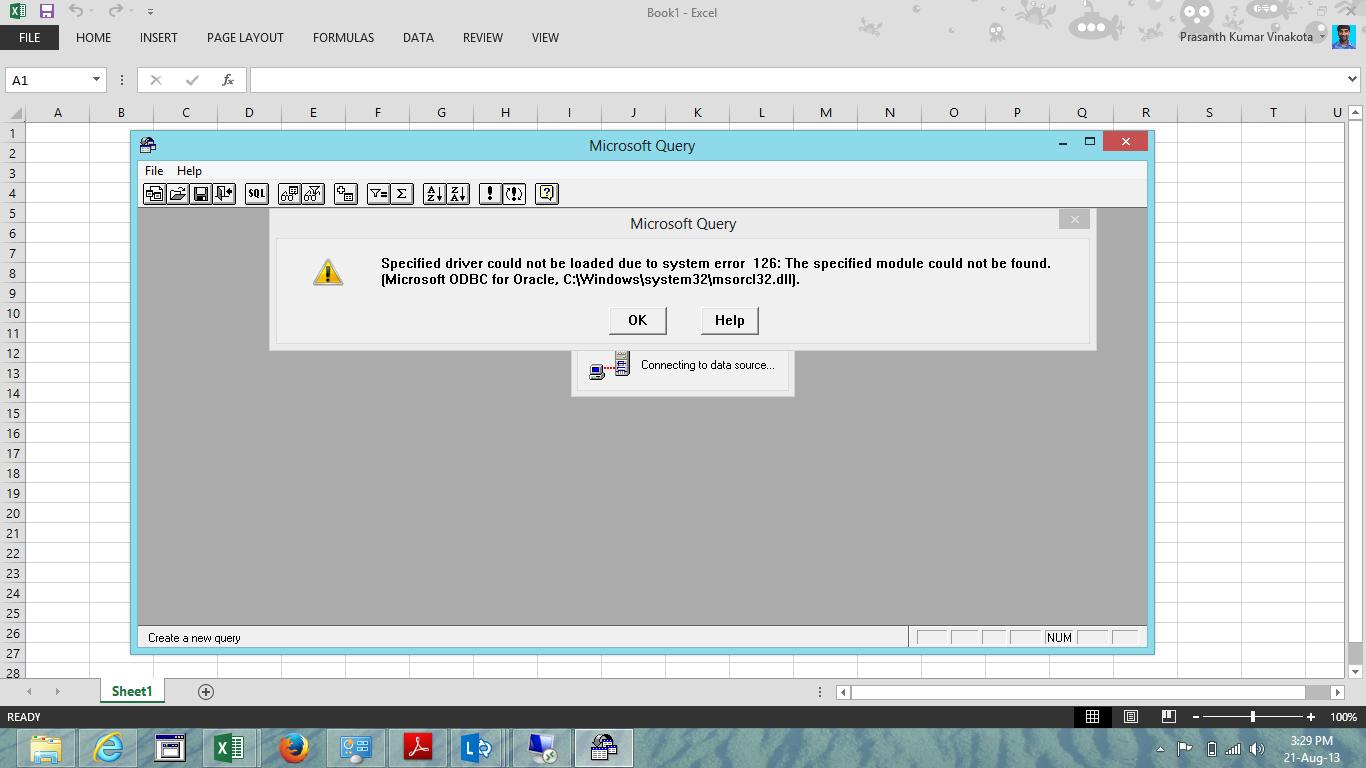Click the Cycle Totals sigma icon
The height and width of the screenshot is (768, 1366).
click(x=401, y=194)
